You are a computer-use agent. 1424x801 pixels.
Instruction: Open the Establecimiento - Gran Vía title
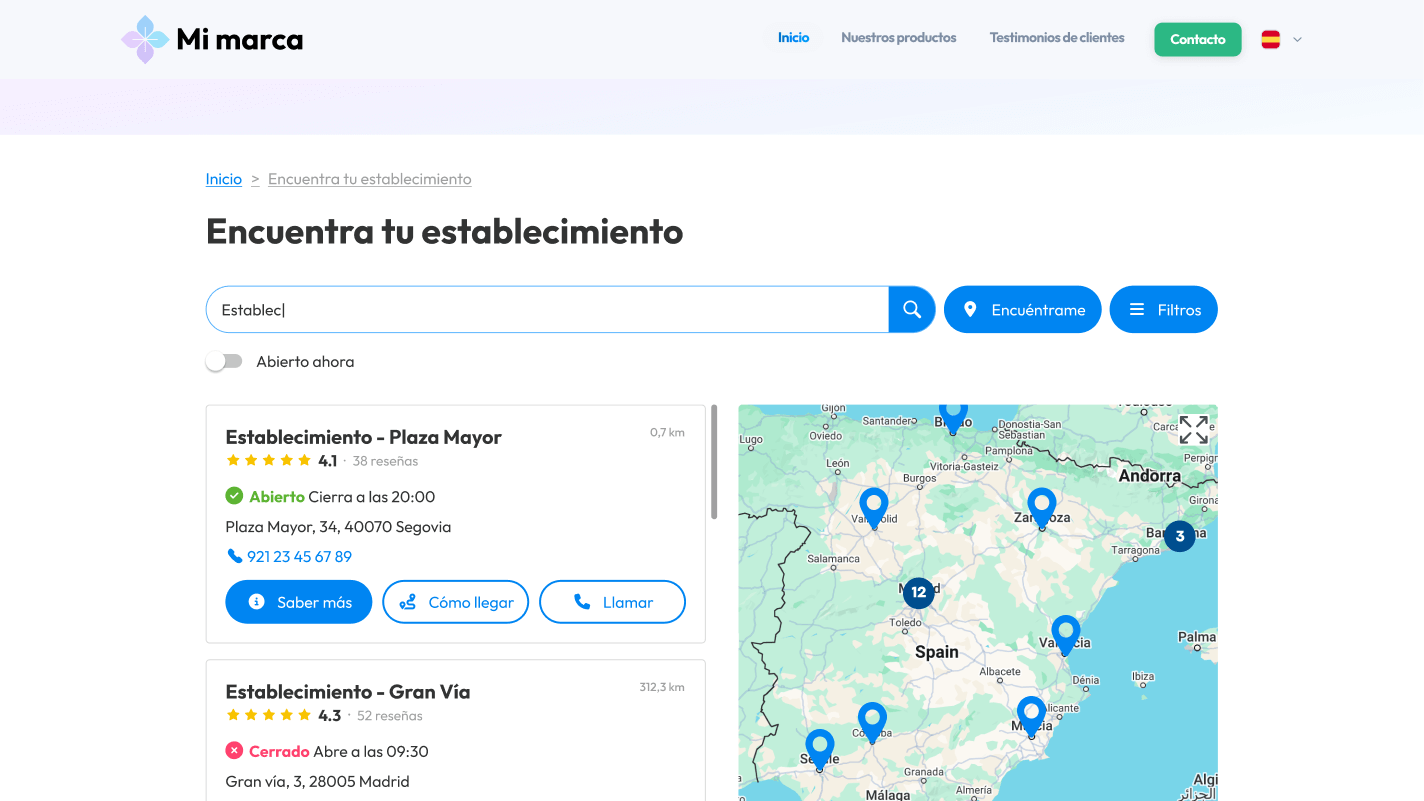tap(348, 691)
